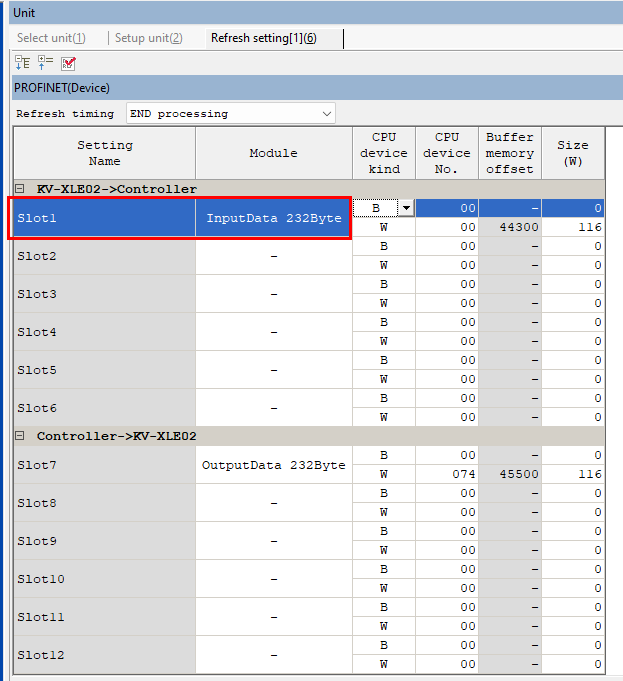This screenshot has width=623, height=681.
Task: Click CPU device No. 00 in Slot10 W row
Action: click(x=447, y=588)
